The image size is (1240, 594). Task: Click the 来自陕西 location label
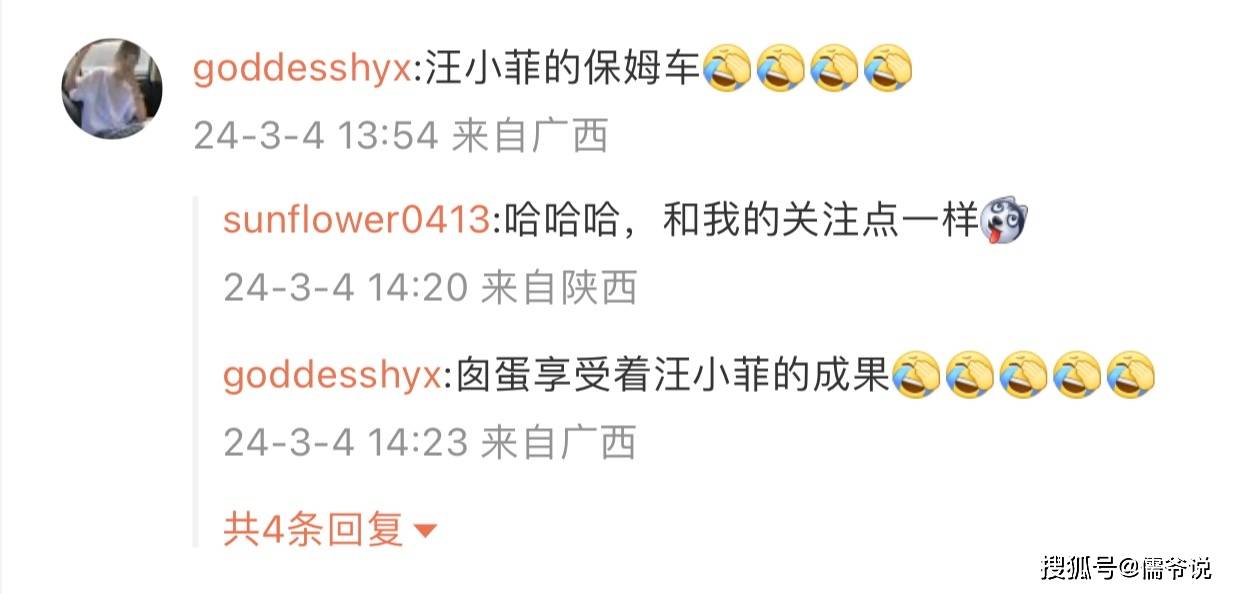tap(559, 289)
